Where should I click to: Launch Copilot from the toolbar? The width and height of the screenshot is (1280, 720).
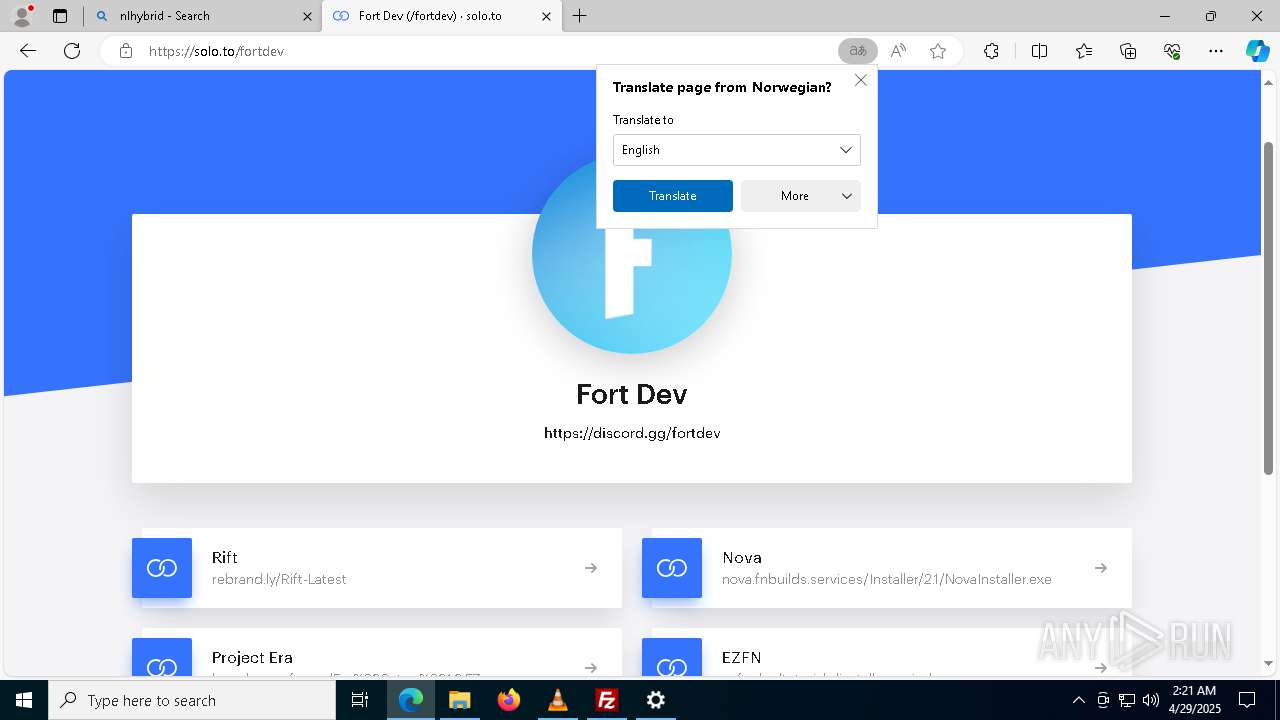tap(1257, 51)
